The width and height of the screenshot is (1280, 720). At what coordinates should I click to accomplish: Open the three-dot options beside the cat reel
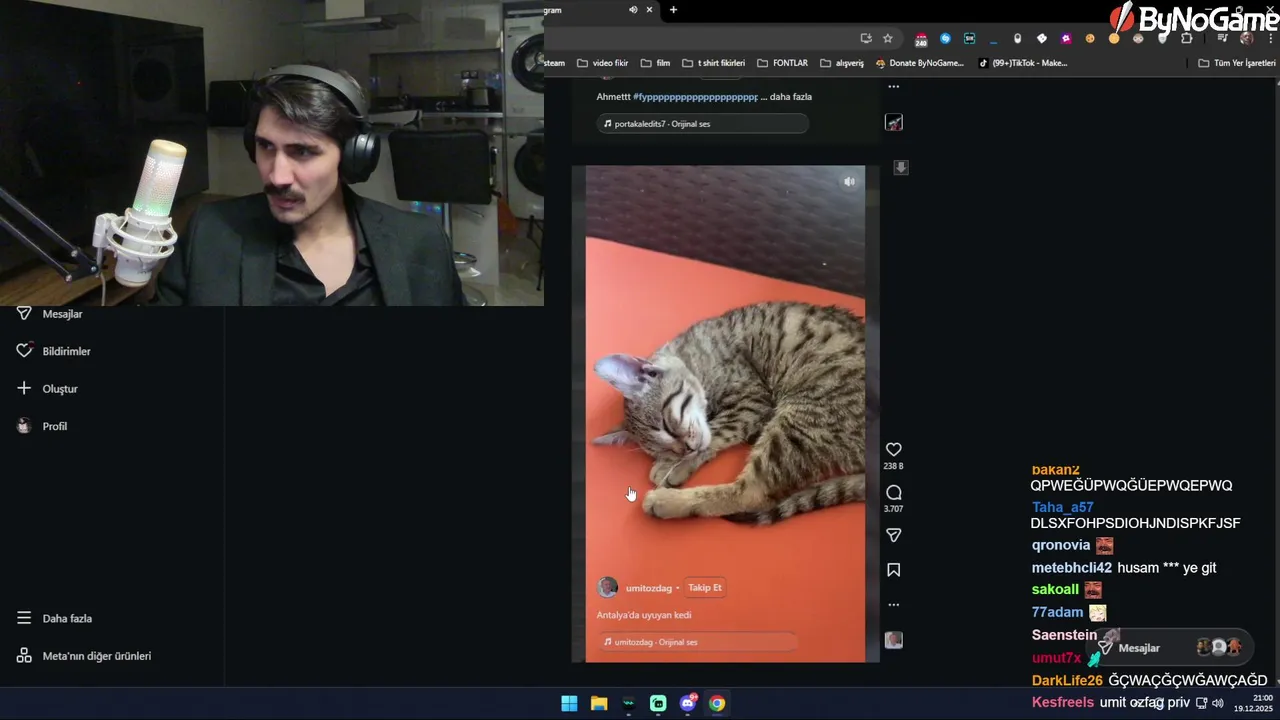click(x=894, y=605)
